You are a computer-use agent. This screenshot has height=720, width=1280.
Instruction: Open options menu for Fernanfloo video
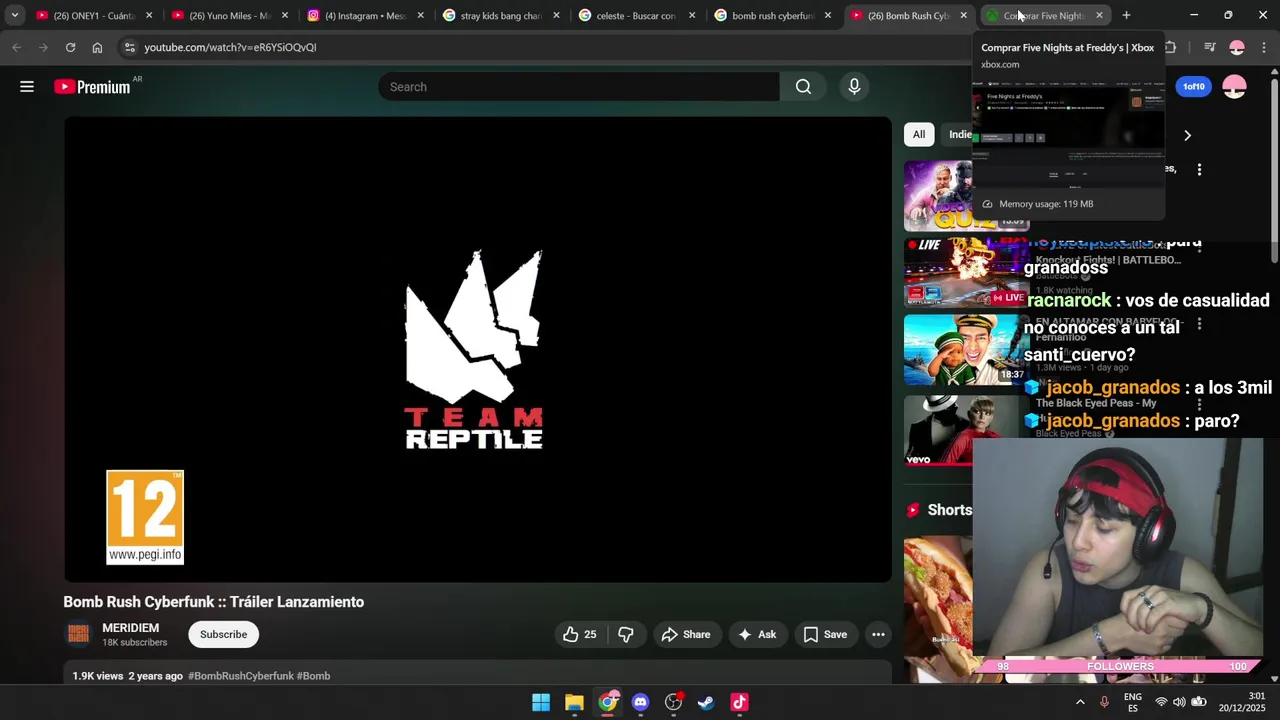(x=1199, y=324)
